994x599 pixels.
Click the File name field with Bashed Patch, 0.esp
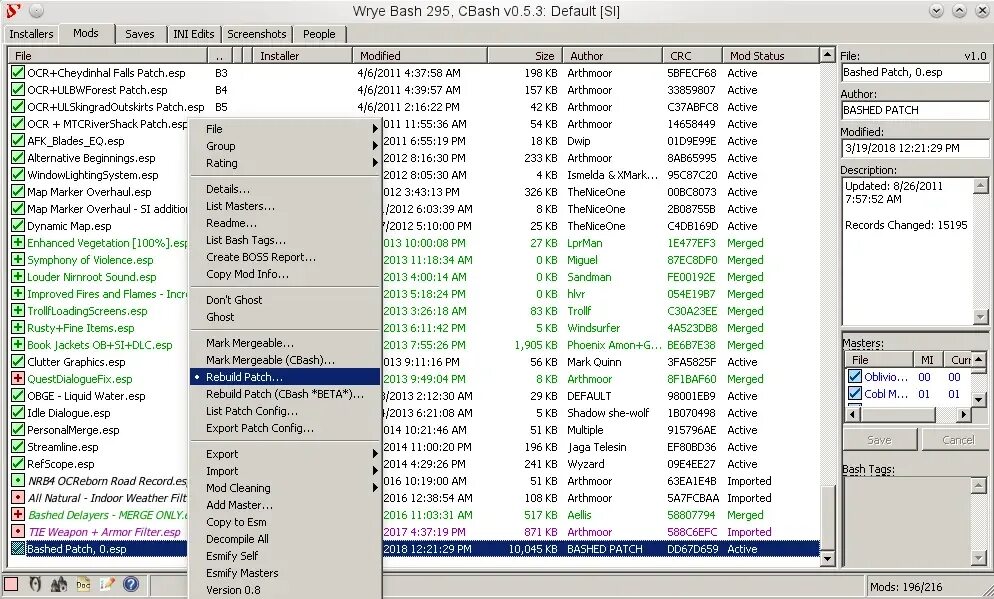click(915, 72)
